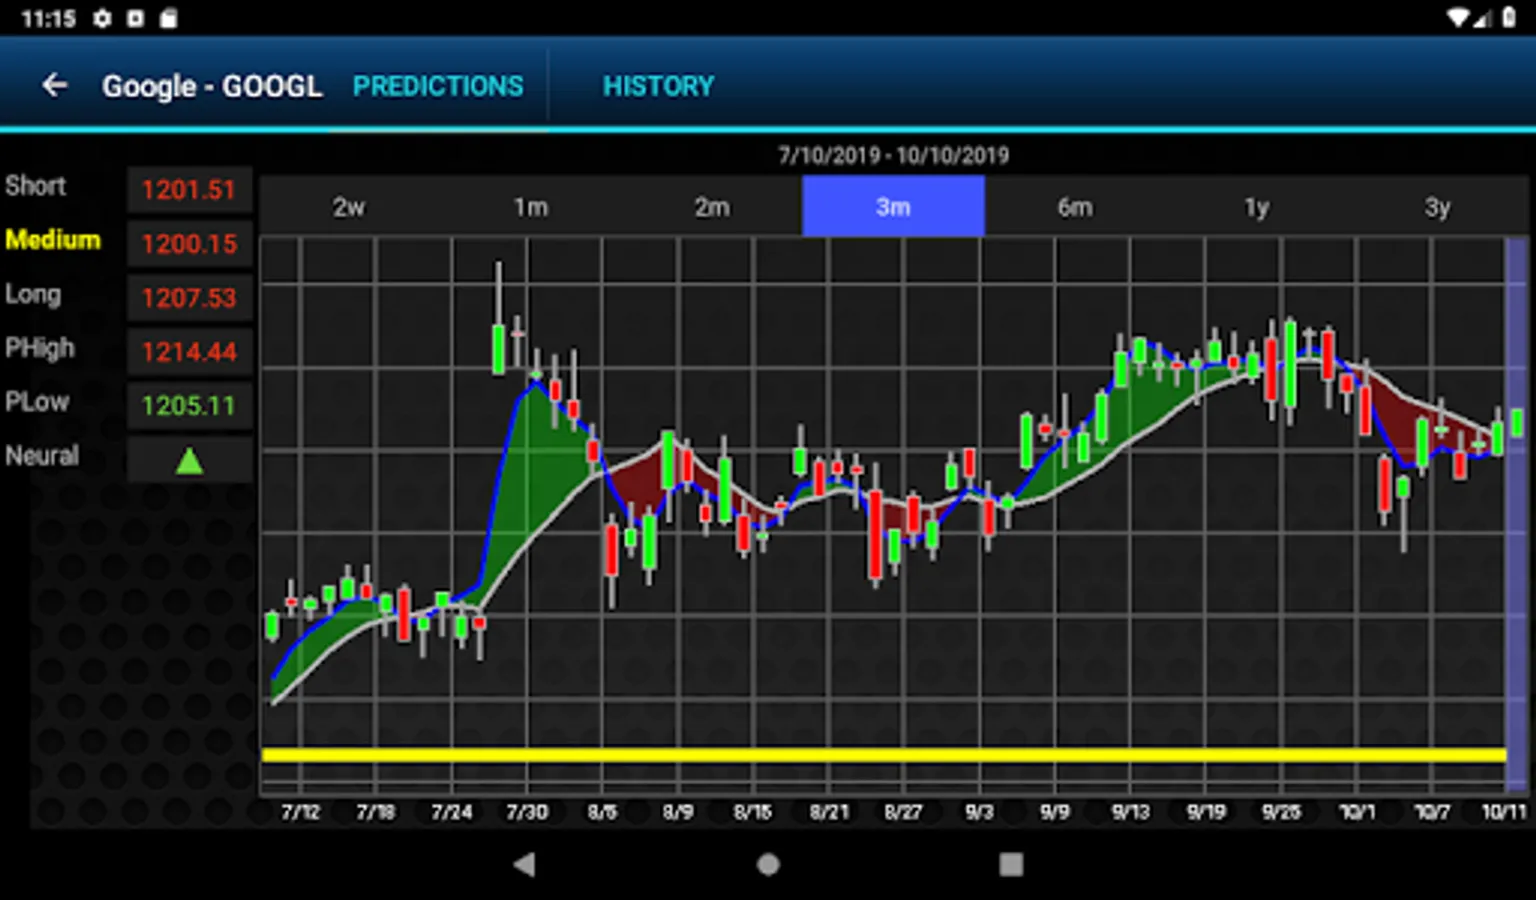Tap the green Neural up-arrow indicator
This screenshot has height=900, width=1536.
click(x=189, y=461)
